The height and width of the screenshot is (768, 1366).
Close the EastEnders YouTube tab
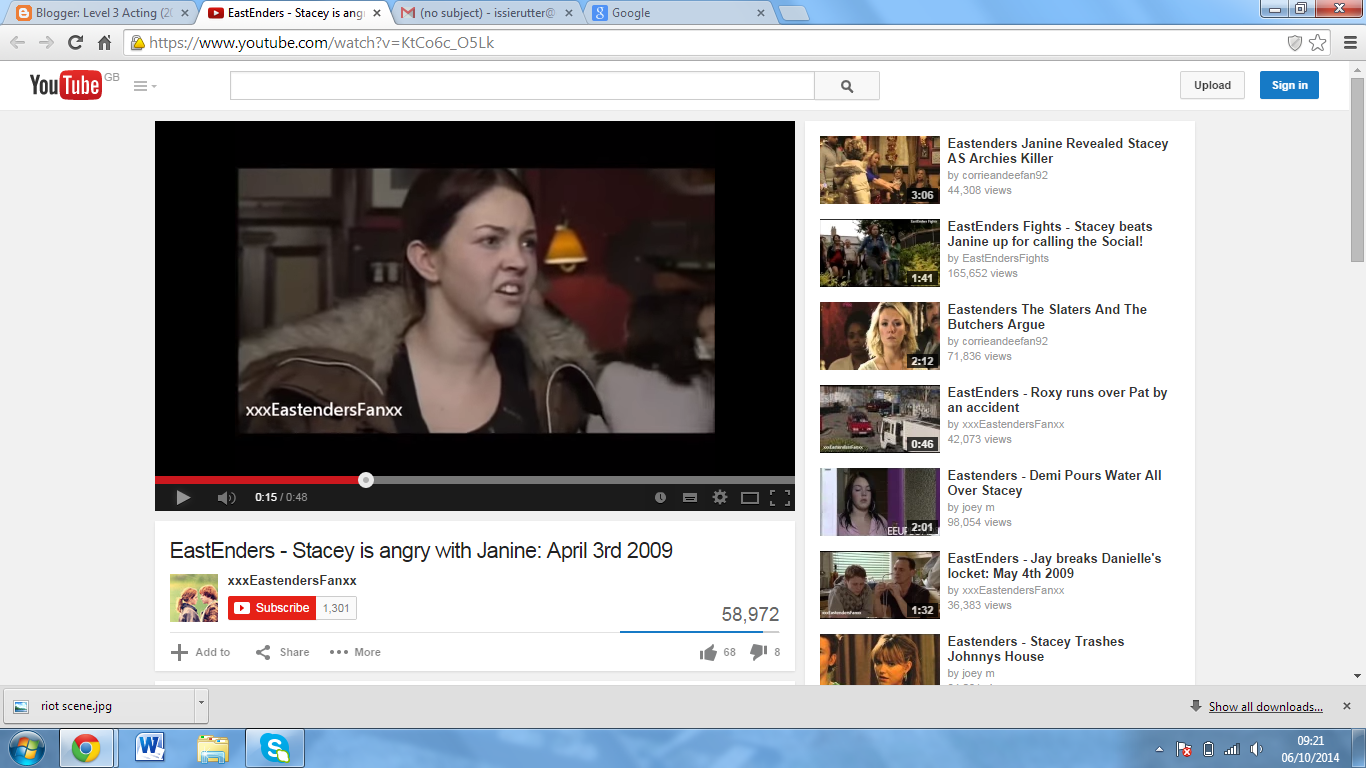pos(376,13)
